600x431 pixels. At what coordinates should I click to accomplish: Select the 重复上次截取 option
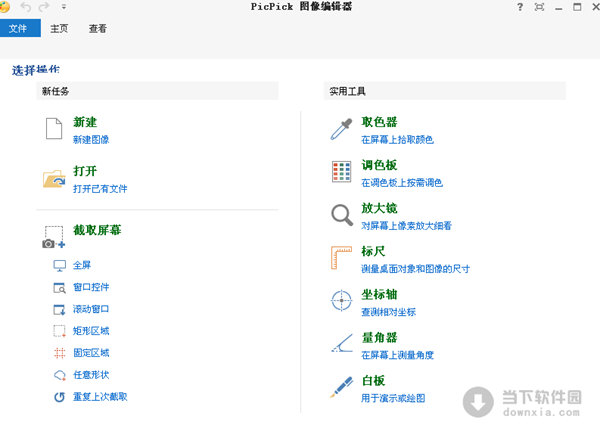point(100,397)
